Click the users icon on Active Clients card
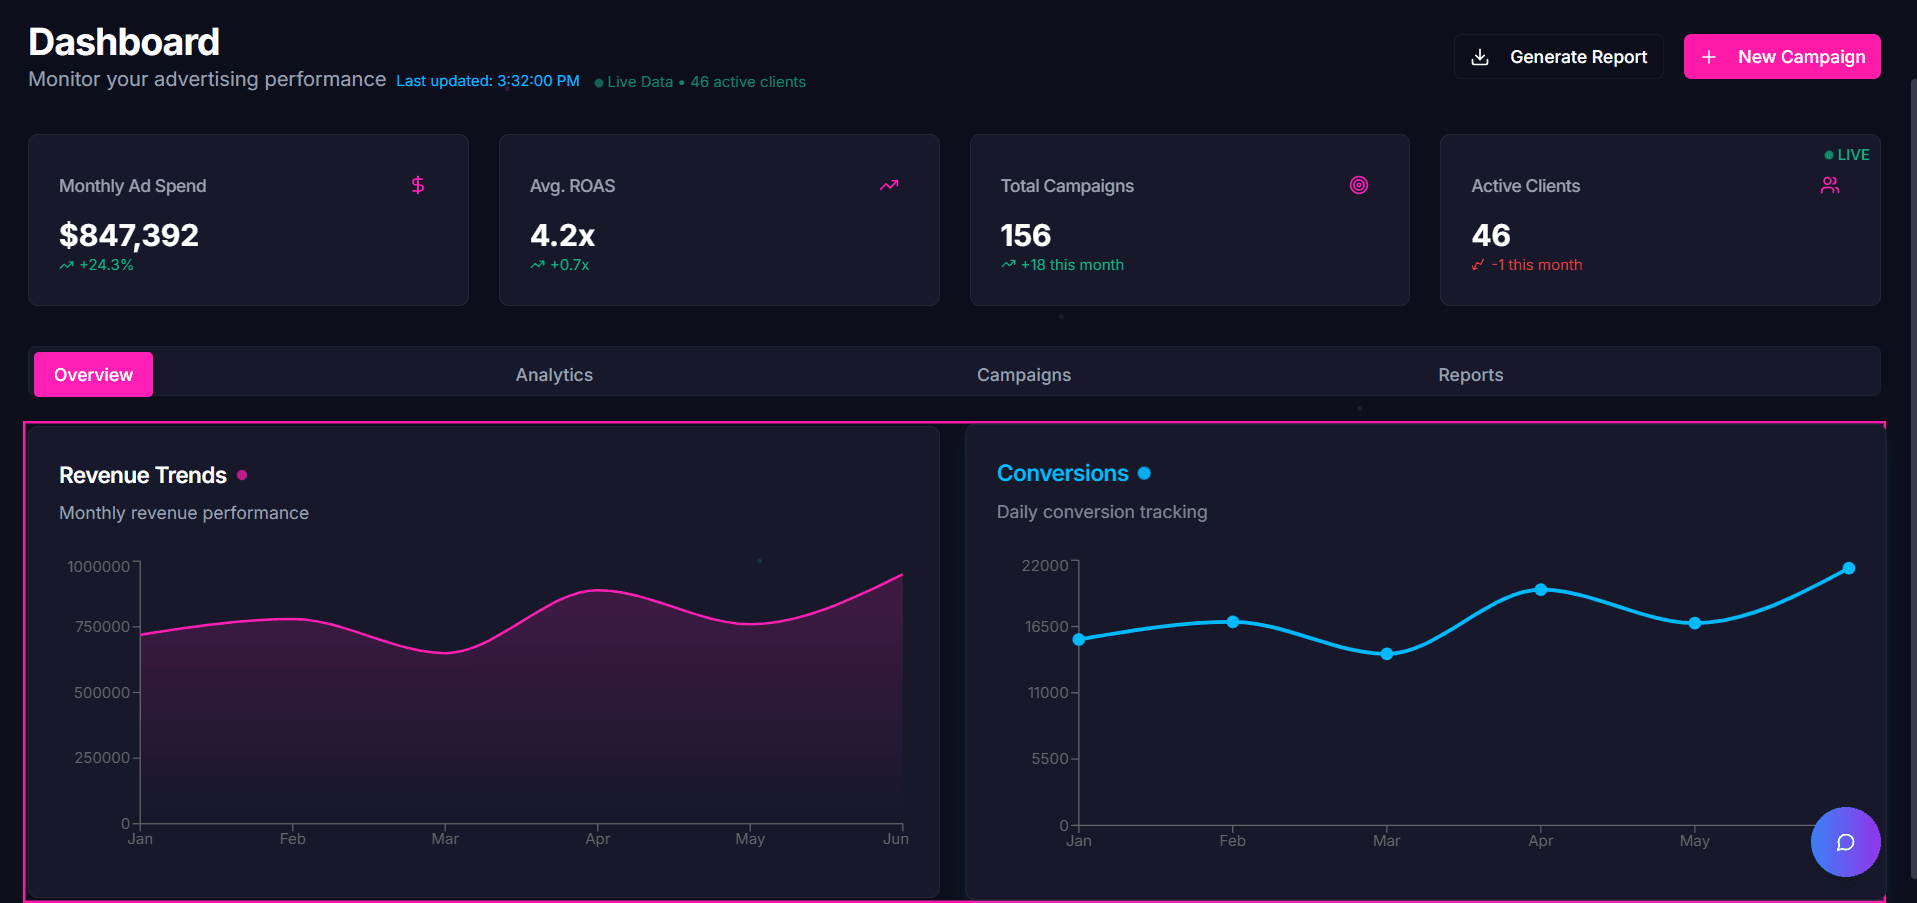1917x903 pixels. coord(1830,185)
